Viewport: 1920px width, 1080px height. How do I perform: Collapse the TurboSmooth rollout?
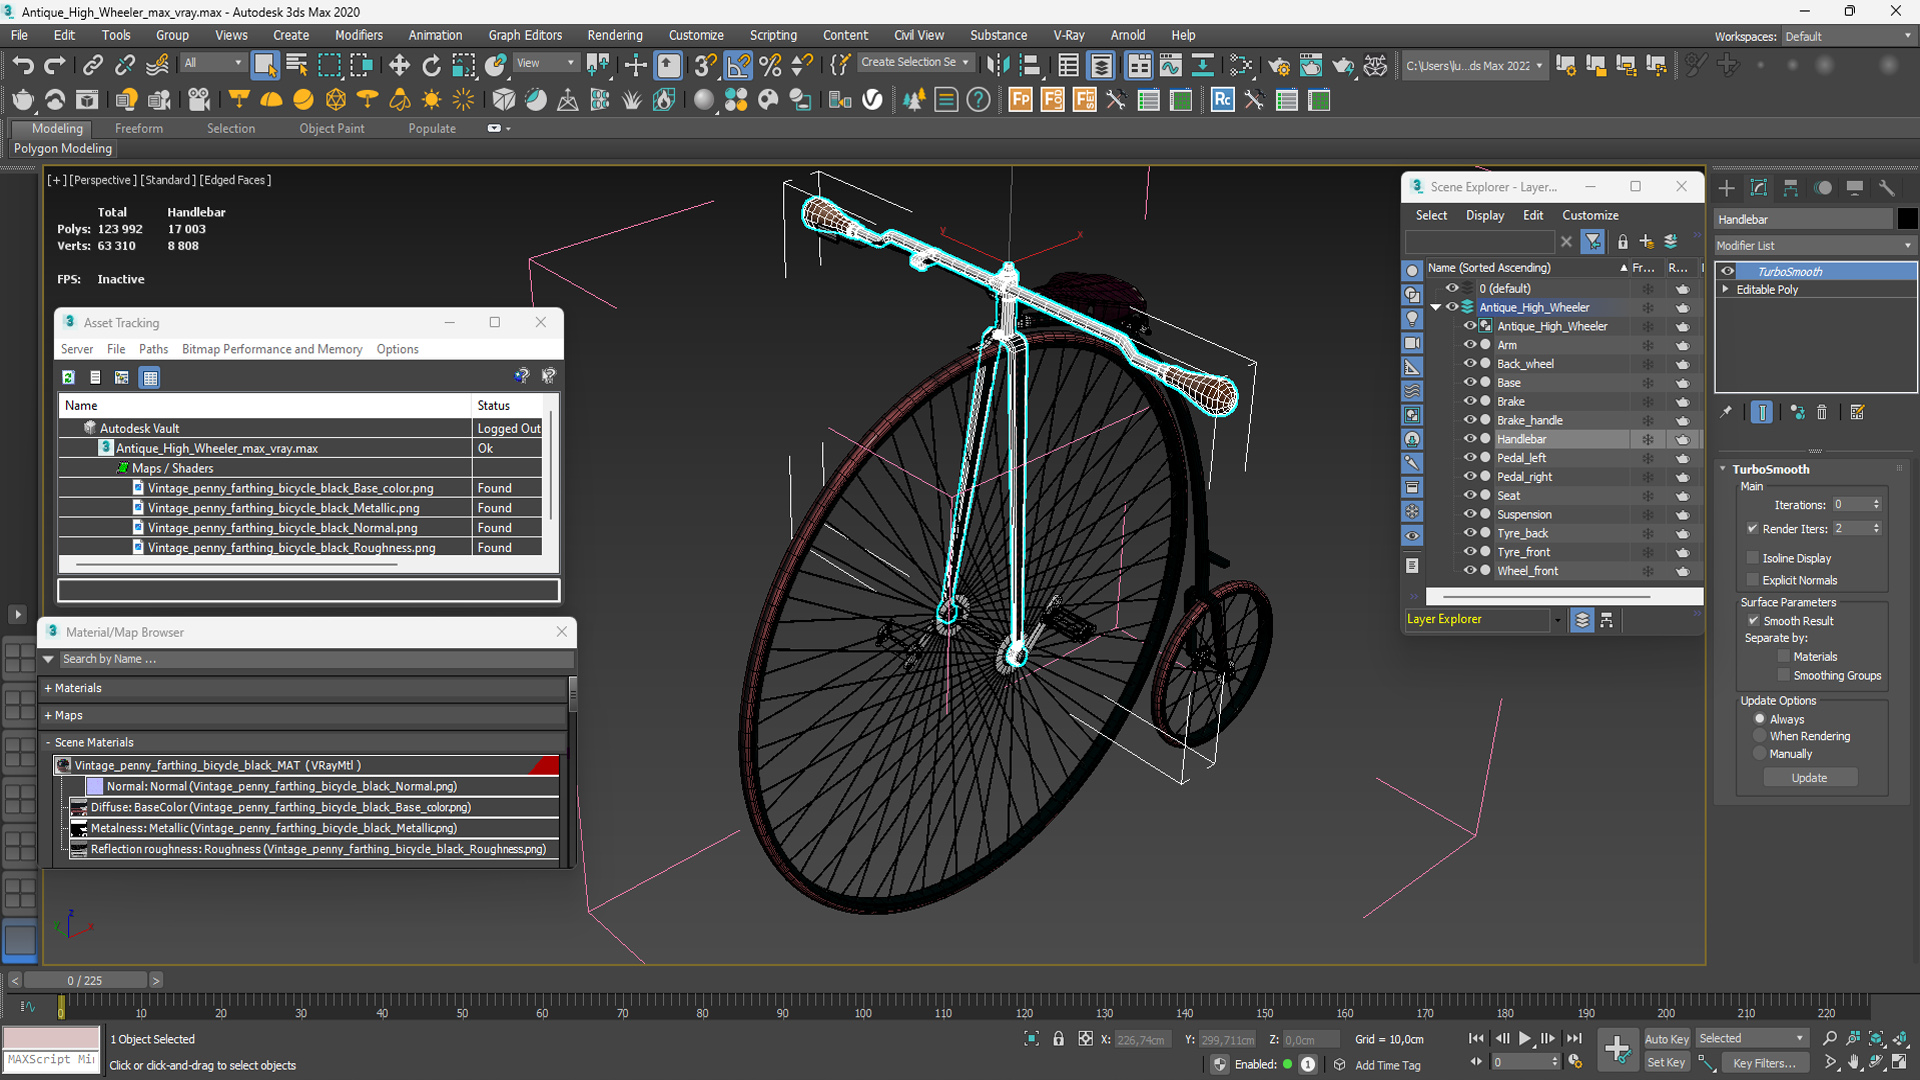click(x=1723, y=469)
